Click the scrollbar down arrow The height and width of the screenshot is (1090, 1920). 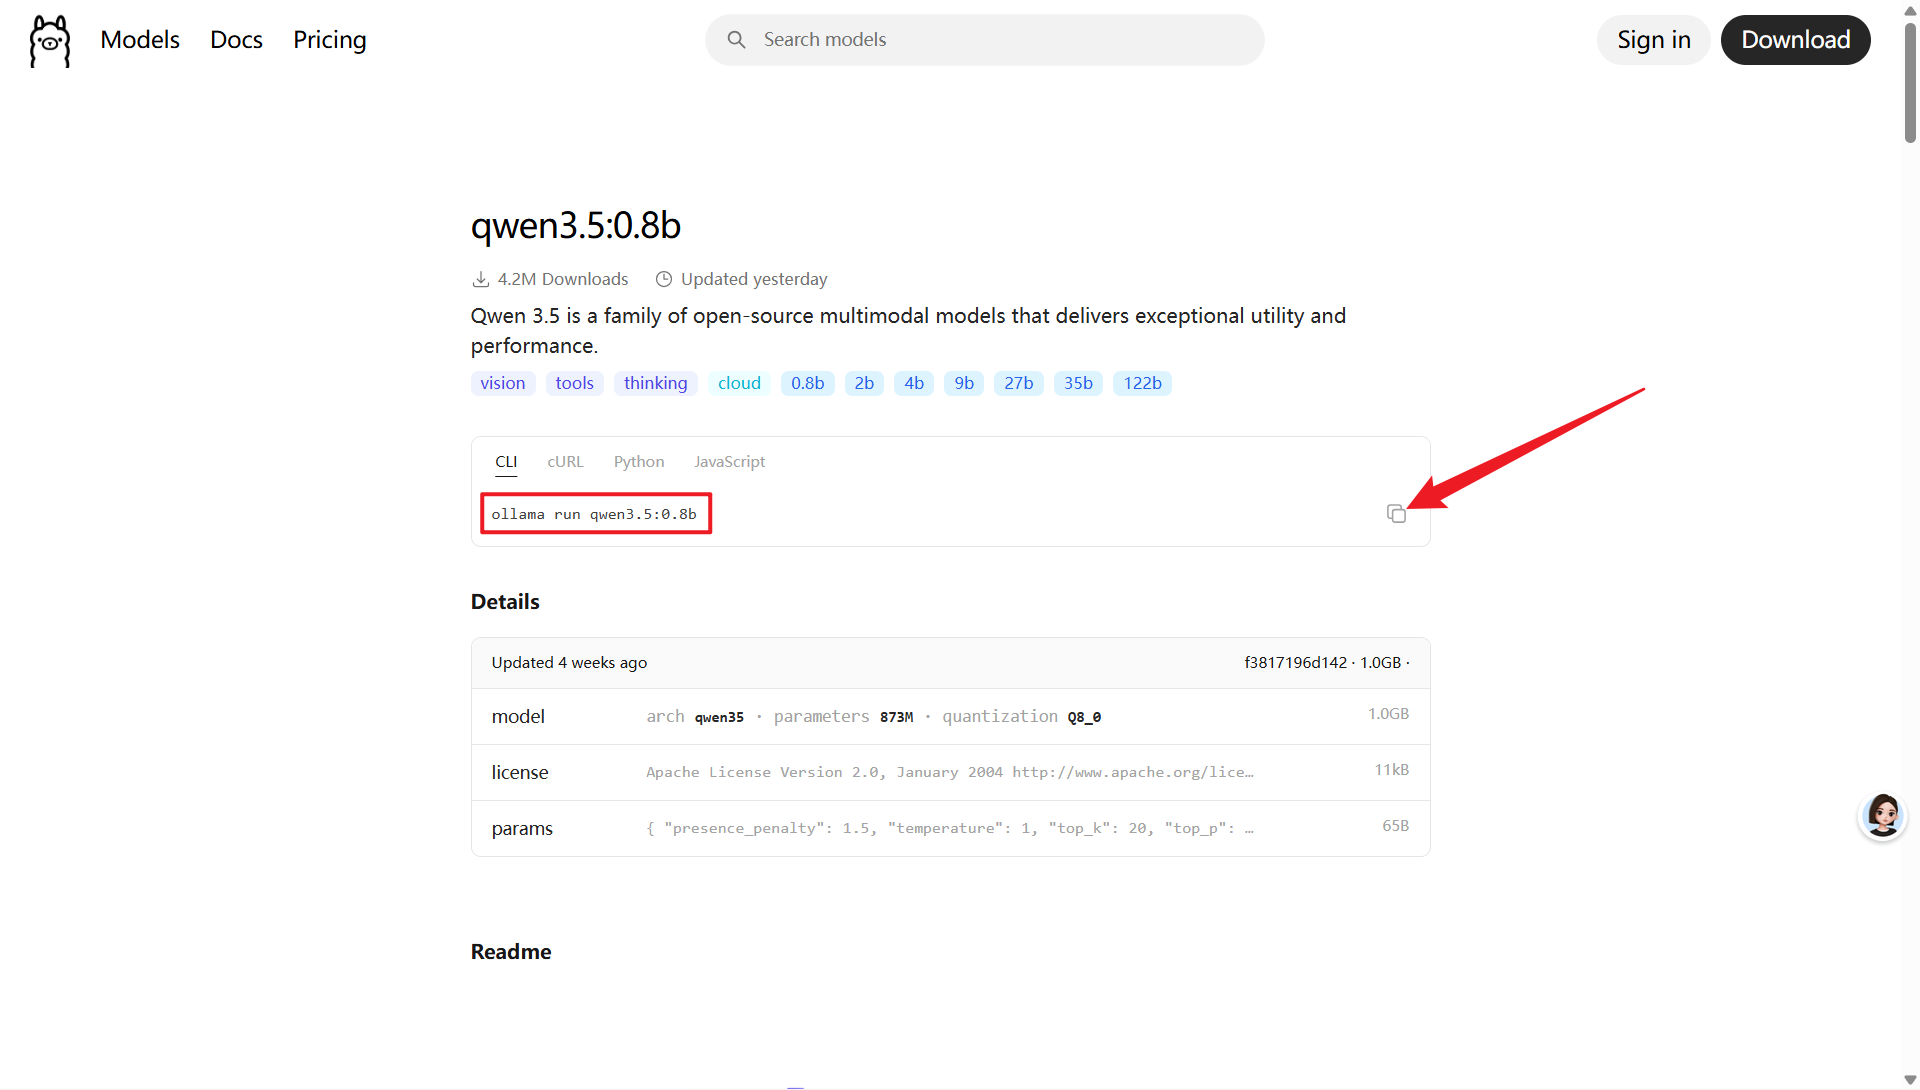click(1910, 1080)
